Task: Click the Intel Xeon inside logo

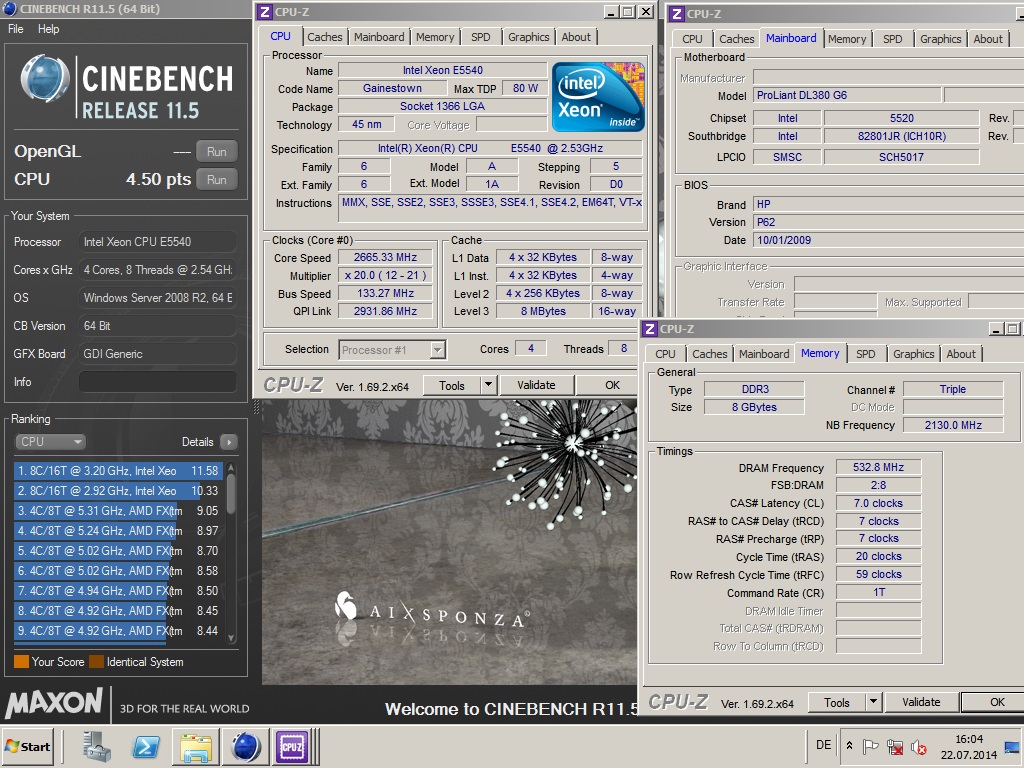Action: 598,97
